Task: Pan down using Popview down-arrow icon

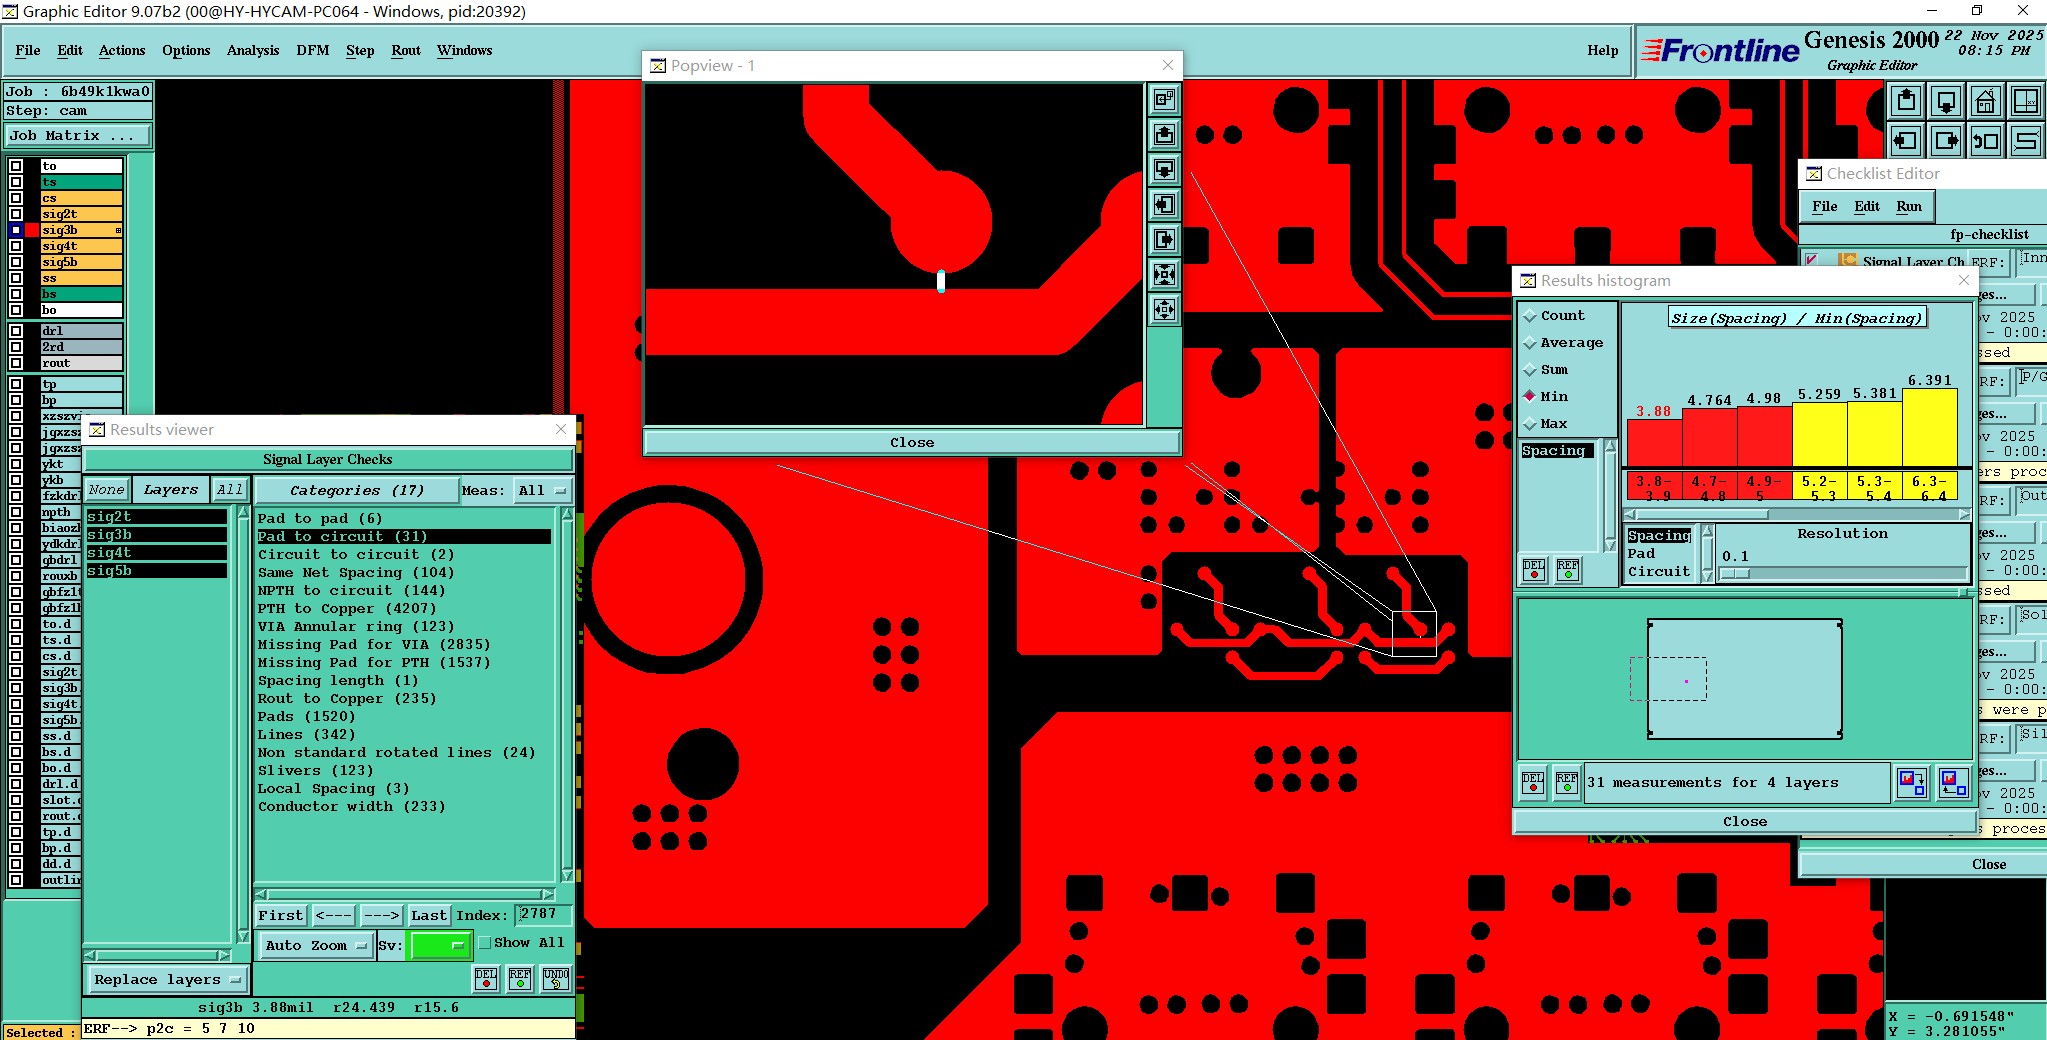Action: tap(1164, 169)
